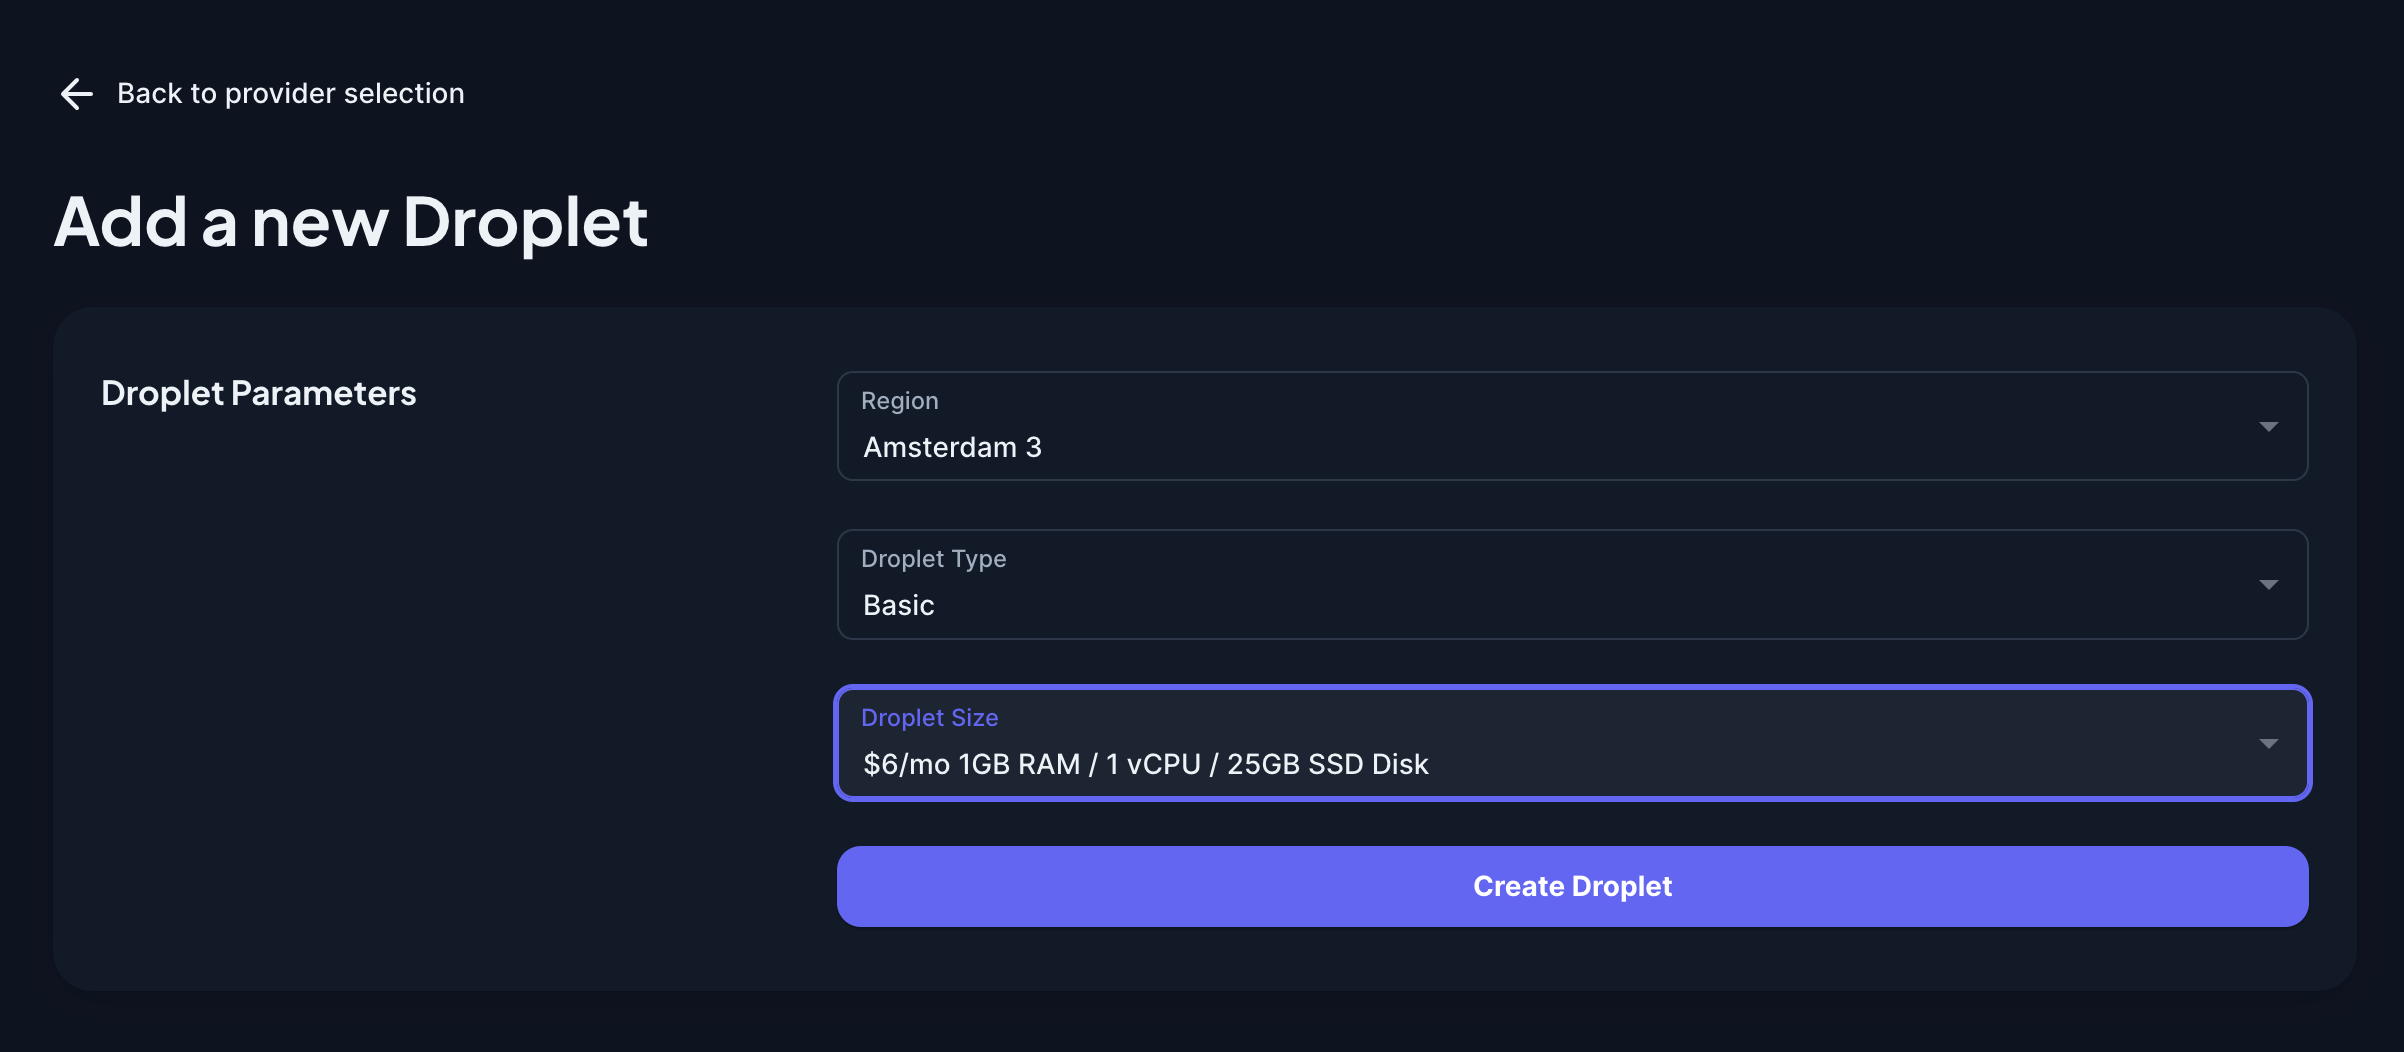This screenshot has height=1052, width=2404.
Task: Click the Basic droplet type value
Action: pos(898,606)
